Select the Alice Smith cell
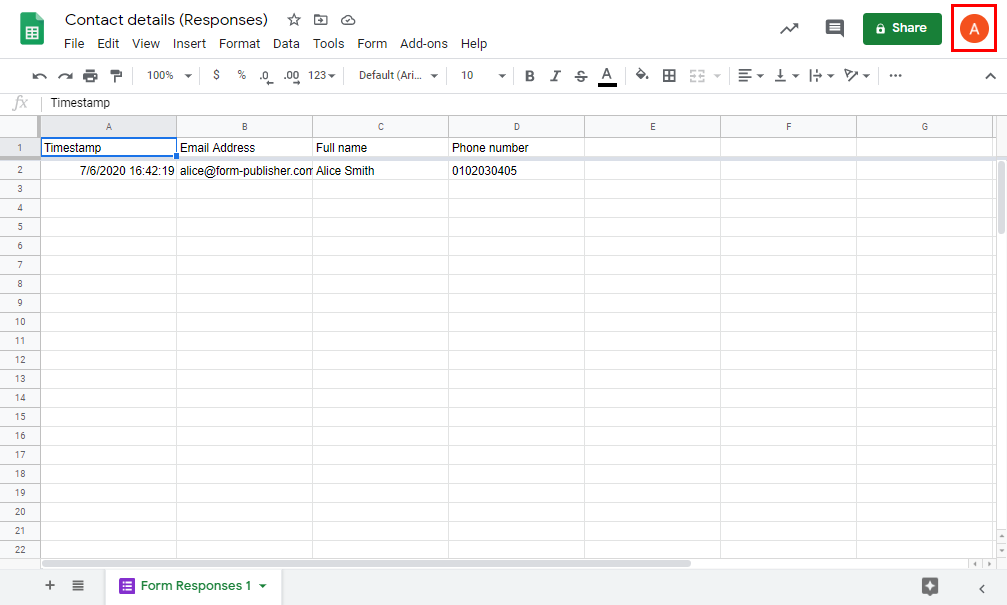This screenshot has width=1007, height=605. click(380, 170)
